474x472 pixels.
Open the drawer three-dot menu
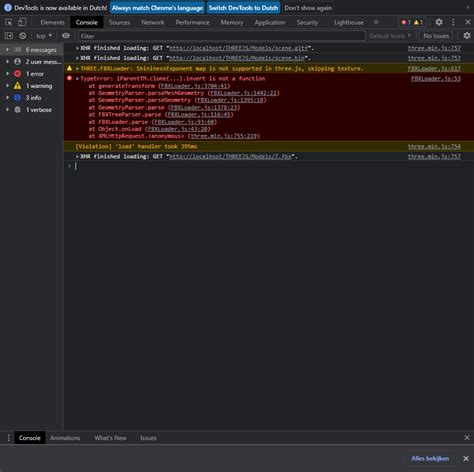point(8,438)
